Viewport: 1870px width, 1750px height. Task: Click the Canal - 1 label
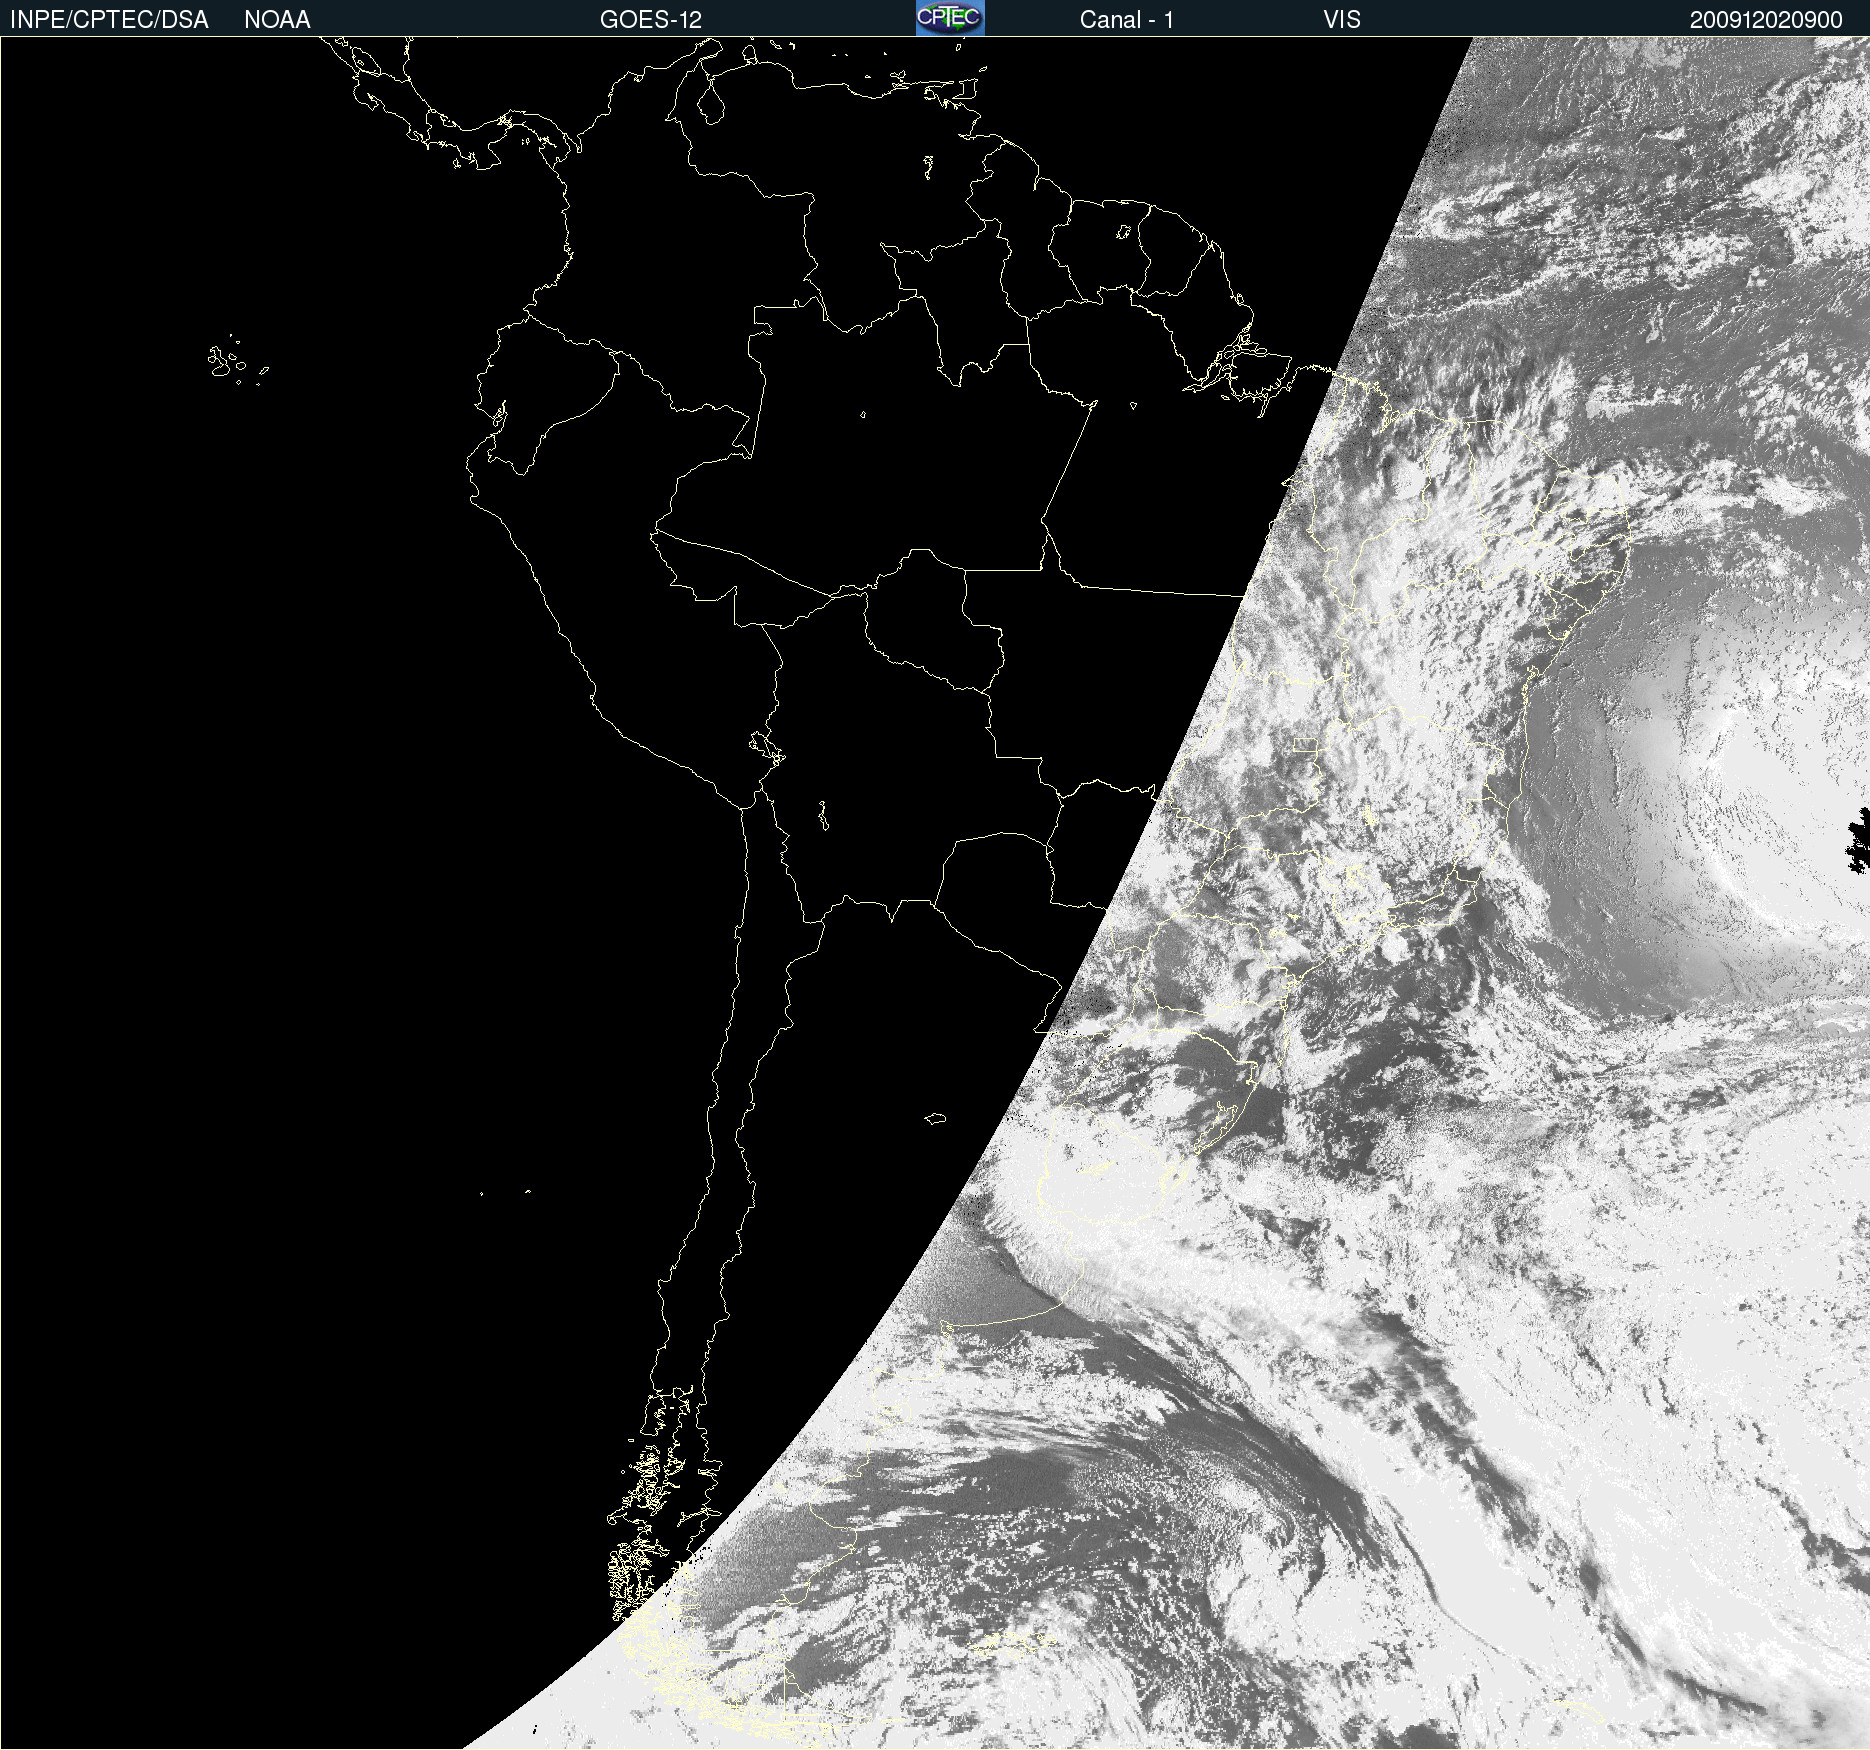1126,20
